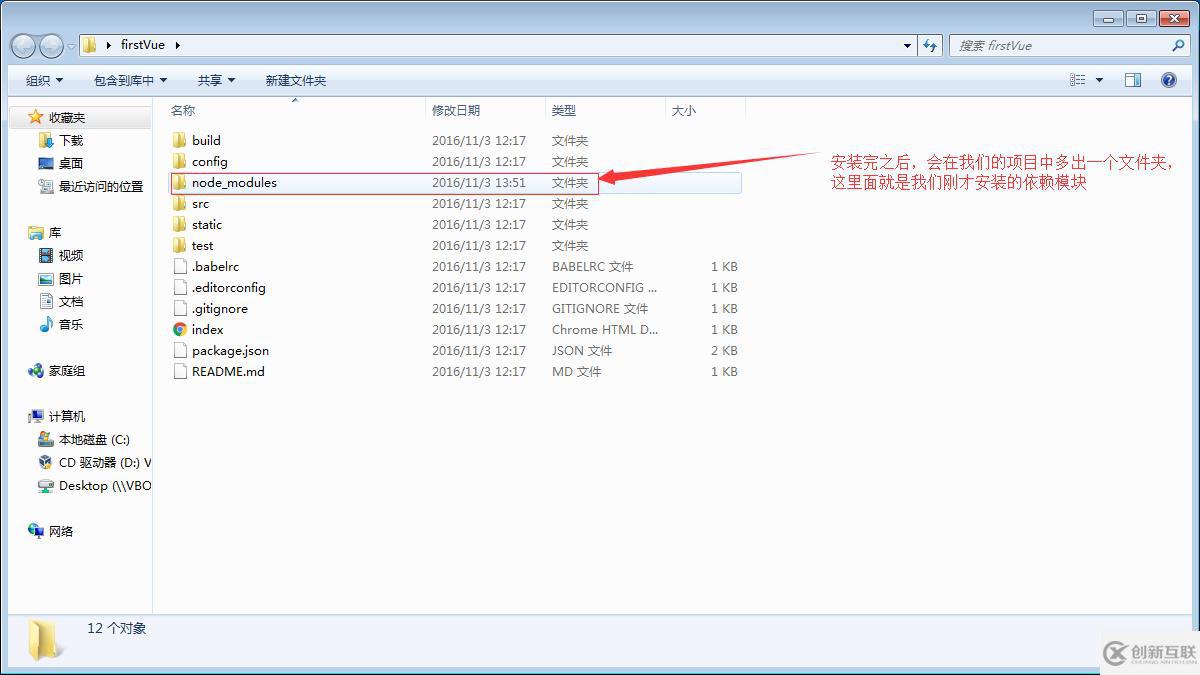The height and width of the screenshot is (675, 1200).
Task: Click the search magnifier in search box
Action: (x=1178, y=45)
